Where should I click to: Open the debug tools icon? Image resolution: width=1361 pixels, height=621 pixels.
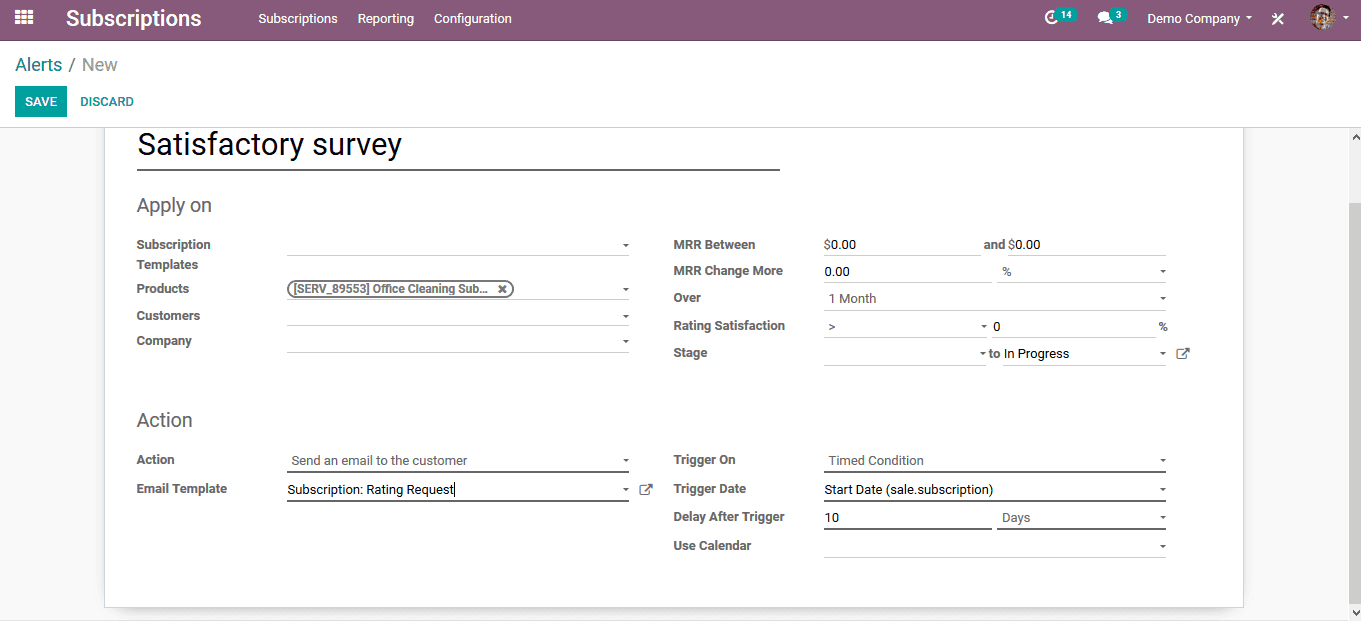[x=1278, y=19]
